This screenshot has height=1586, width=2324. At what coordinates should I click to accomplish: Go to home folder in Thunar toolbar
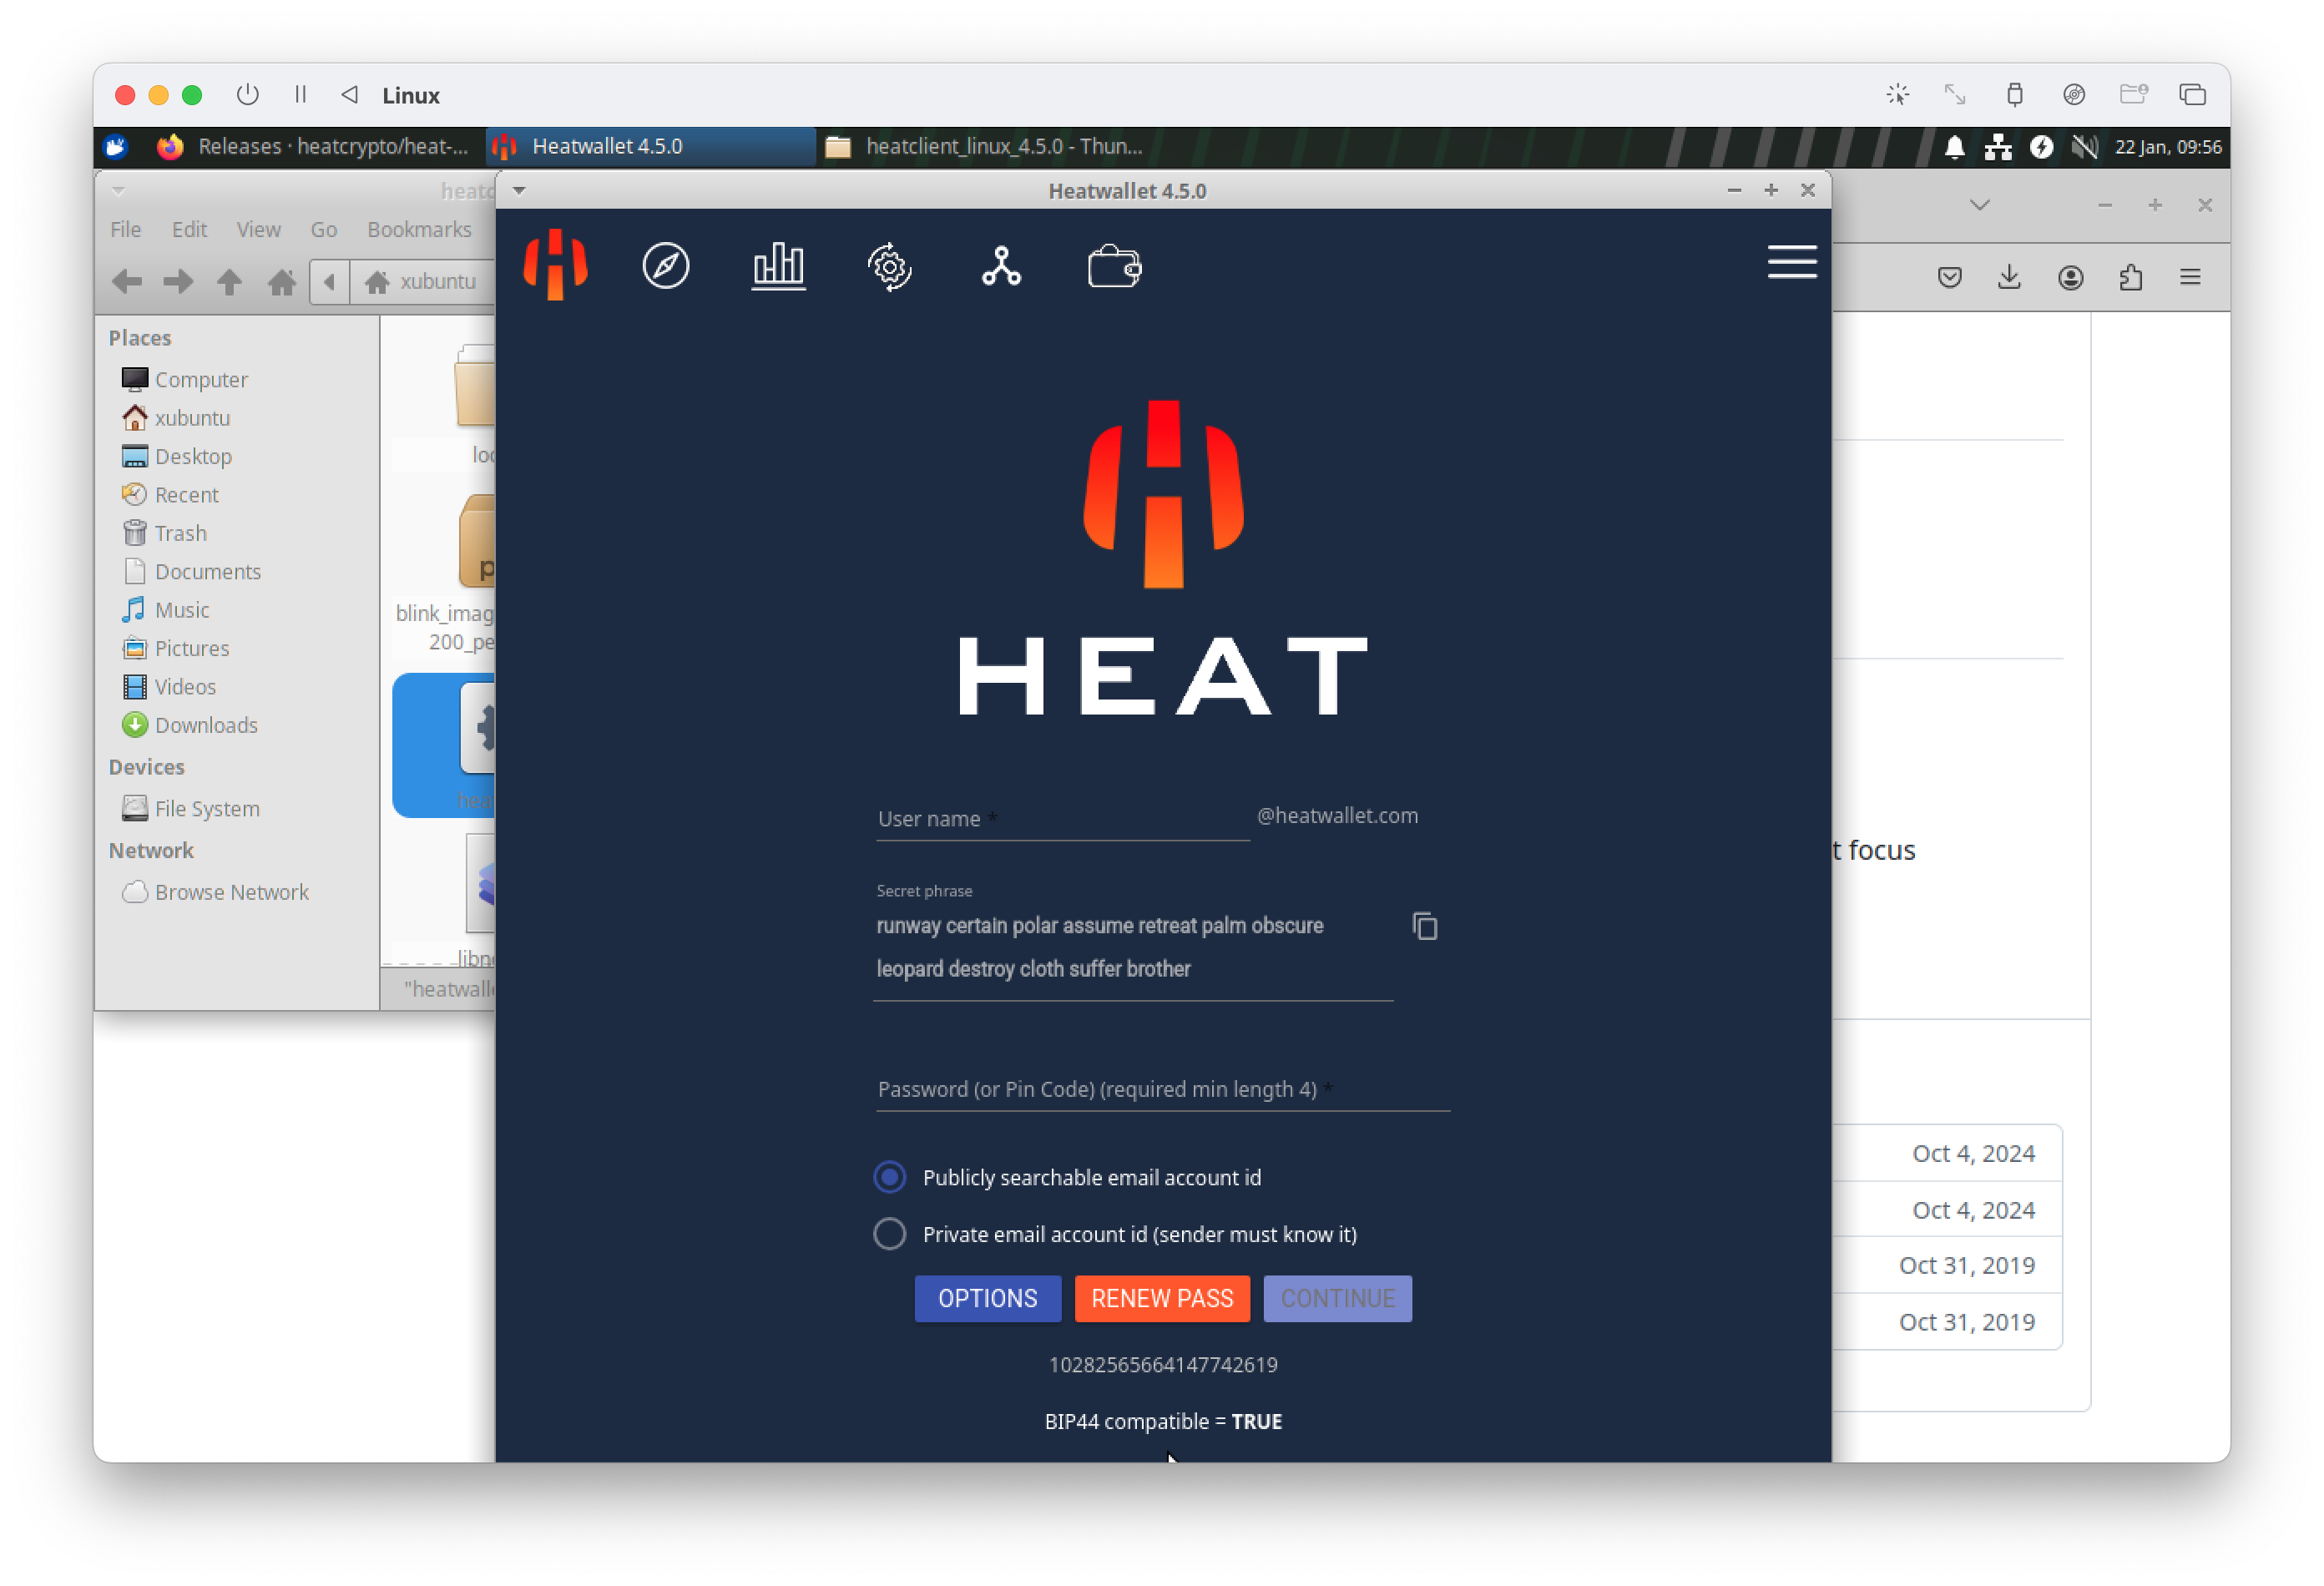click(282, 282)
